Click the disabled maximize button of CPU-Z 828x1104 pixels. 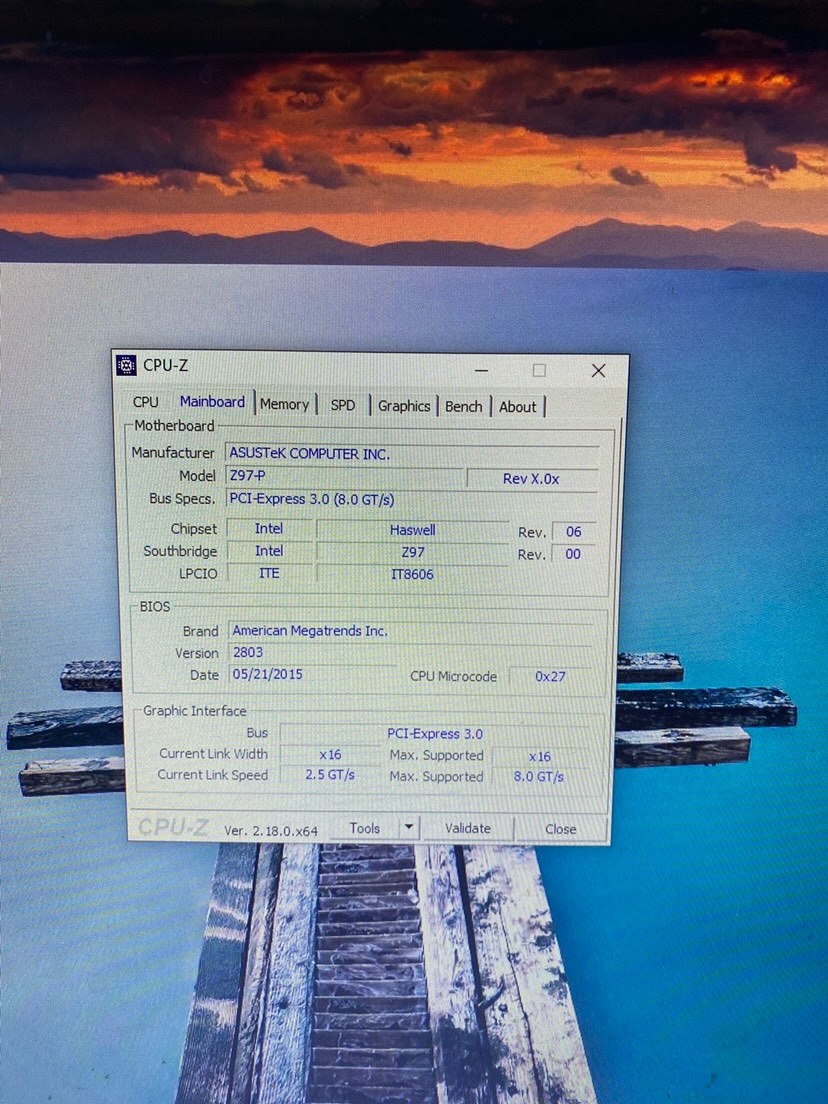click(x=539, y=370)
